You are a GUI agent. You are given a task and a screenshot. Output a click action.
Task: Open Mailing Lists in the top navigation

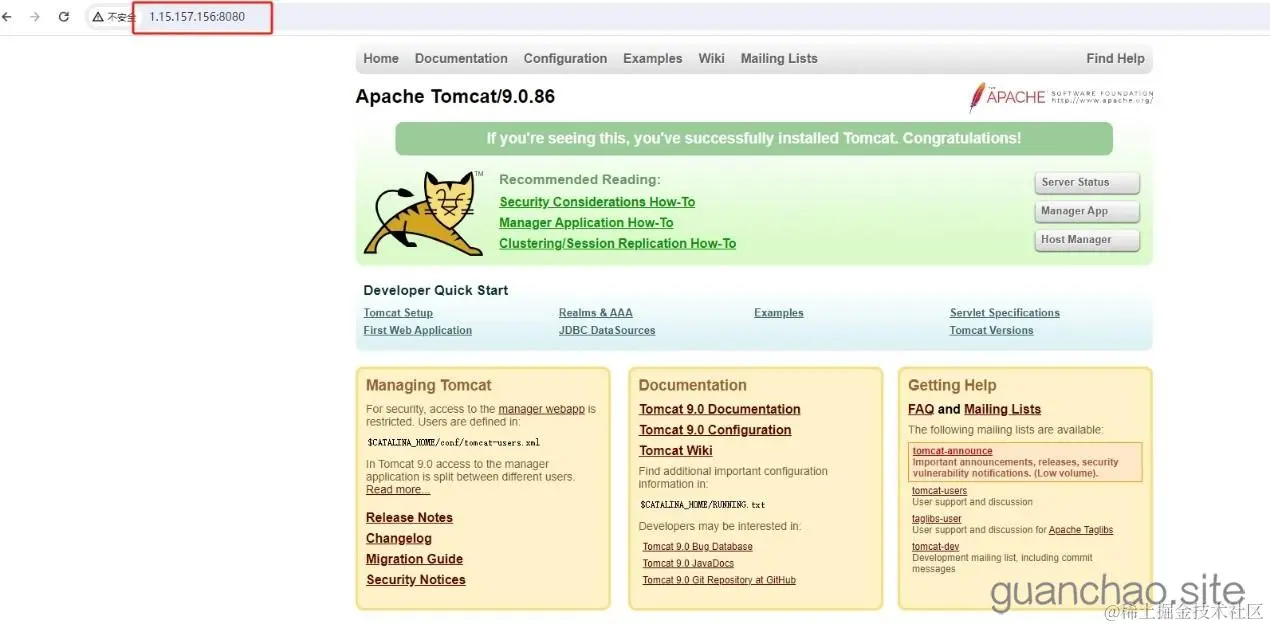click(x=779, y=59)
